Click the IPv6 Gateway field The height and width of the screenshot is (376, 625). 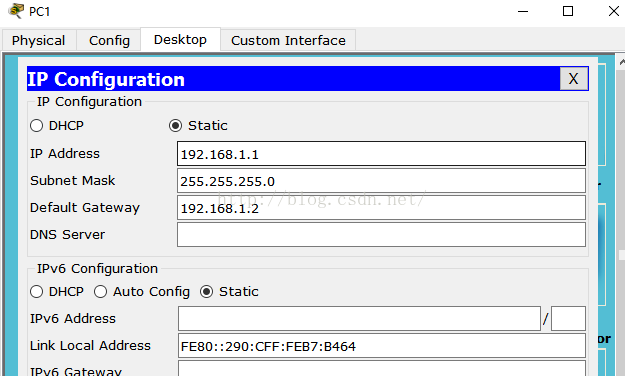click(x=381, y=368)
